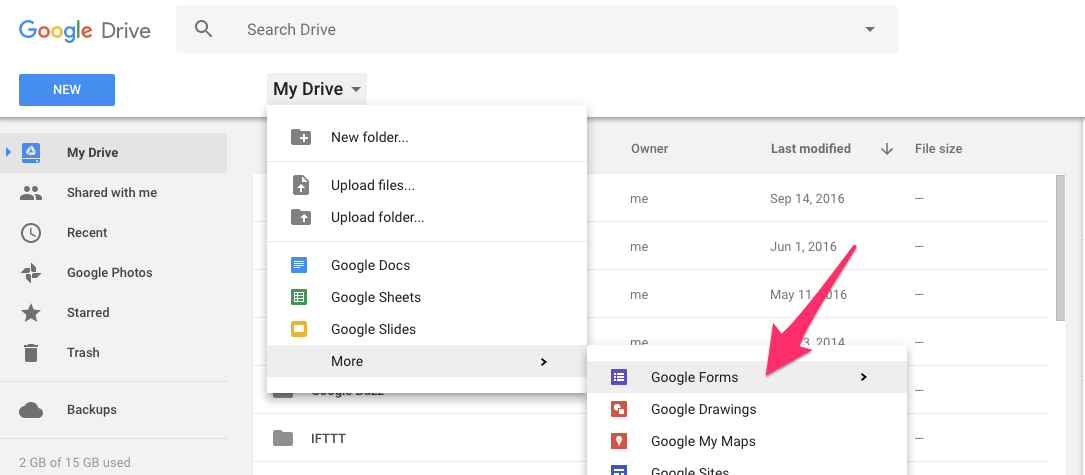Expand My Drive tree in sidebar
Viewport: 1085px width, 475px height.
[8, 152]
